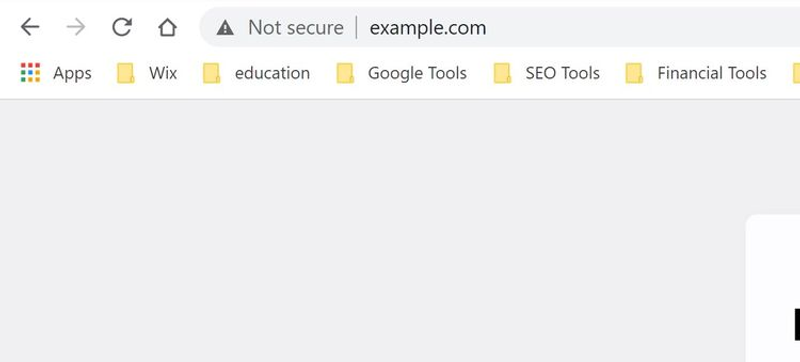Click the education folder icon
800x362 pixels.
coord(211,73)
